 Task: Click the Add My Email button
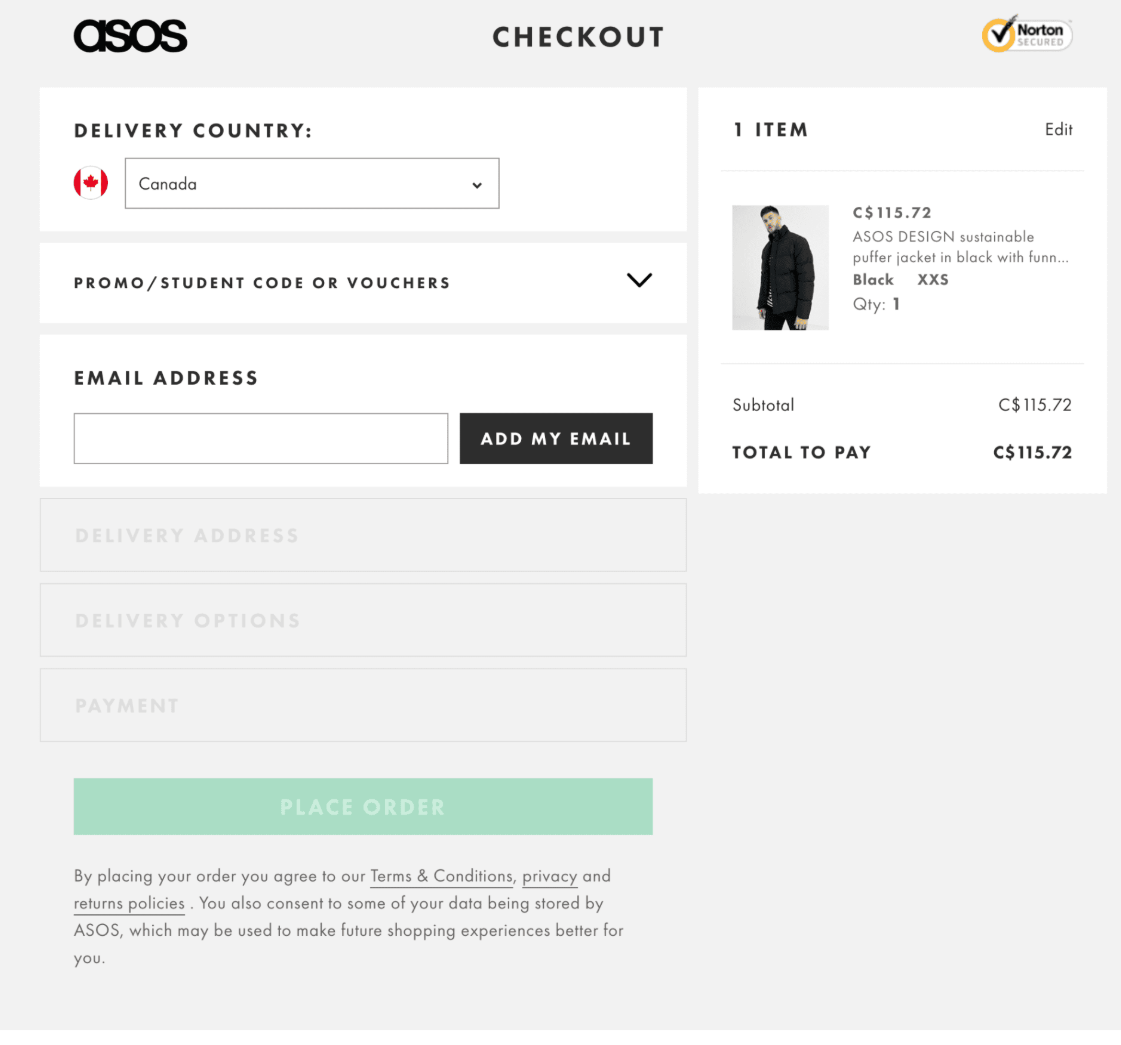(x=556, y=438)
